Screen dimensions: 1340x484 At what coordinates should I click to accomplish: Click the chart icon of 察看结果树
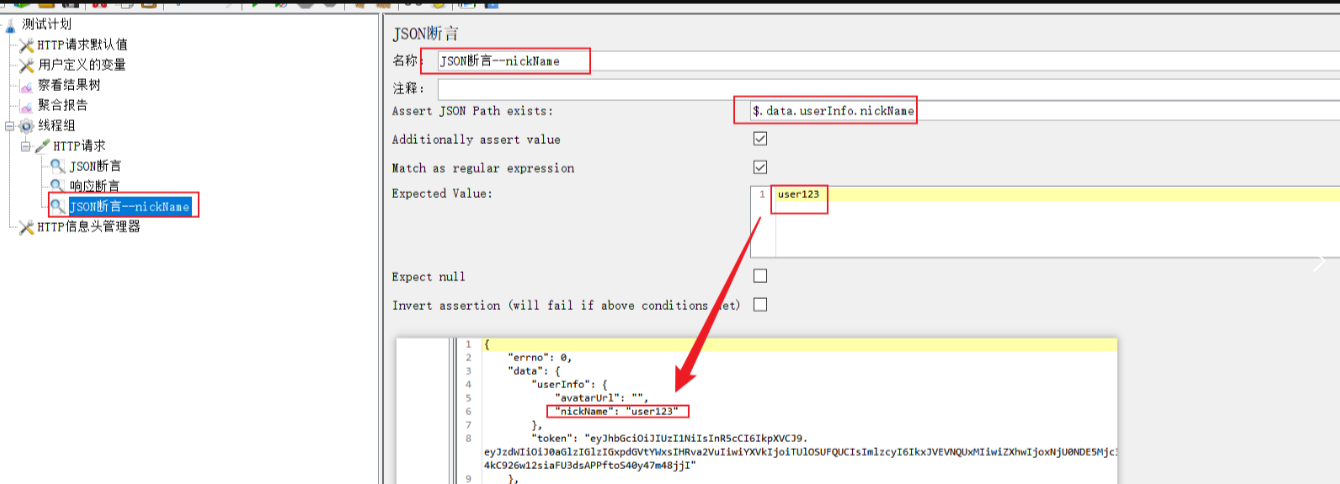coord(27,85)
